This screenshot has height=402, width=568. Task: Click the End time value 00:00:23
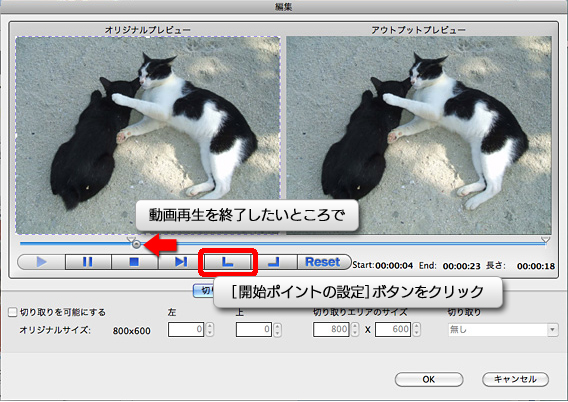[x=461, y=266]
